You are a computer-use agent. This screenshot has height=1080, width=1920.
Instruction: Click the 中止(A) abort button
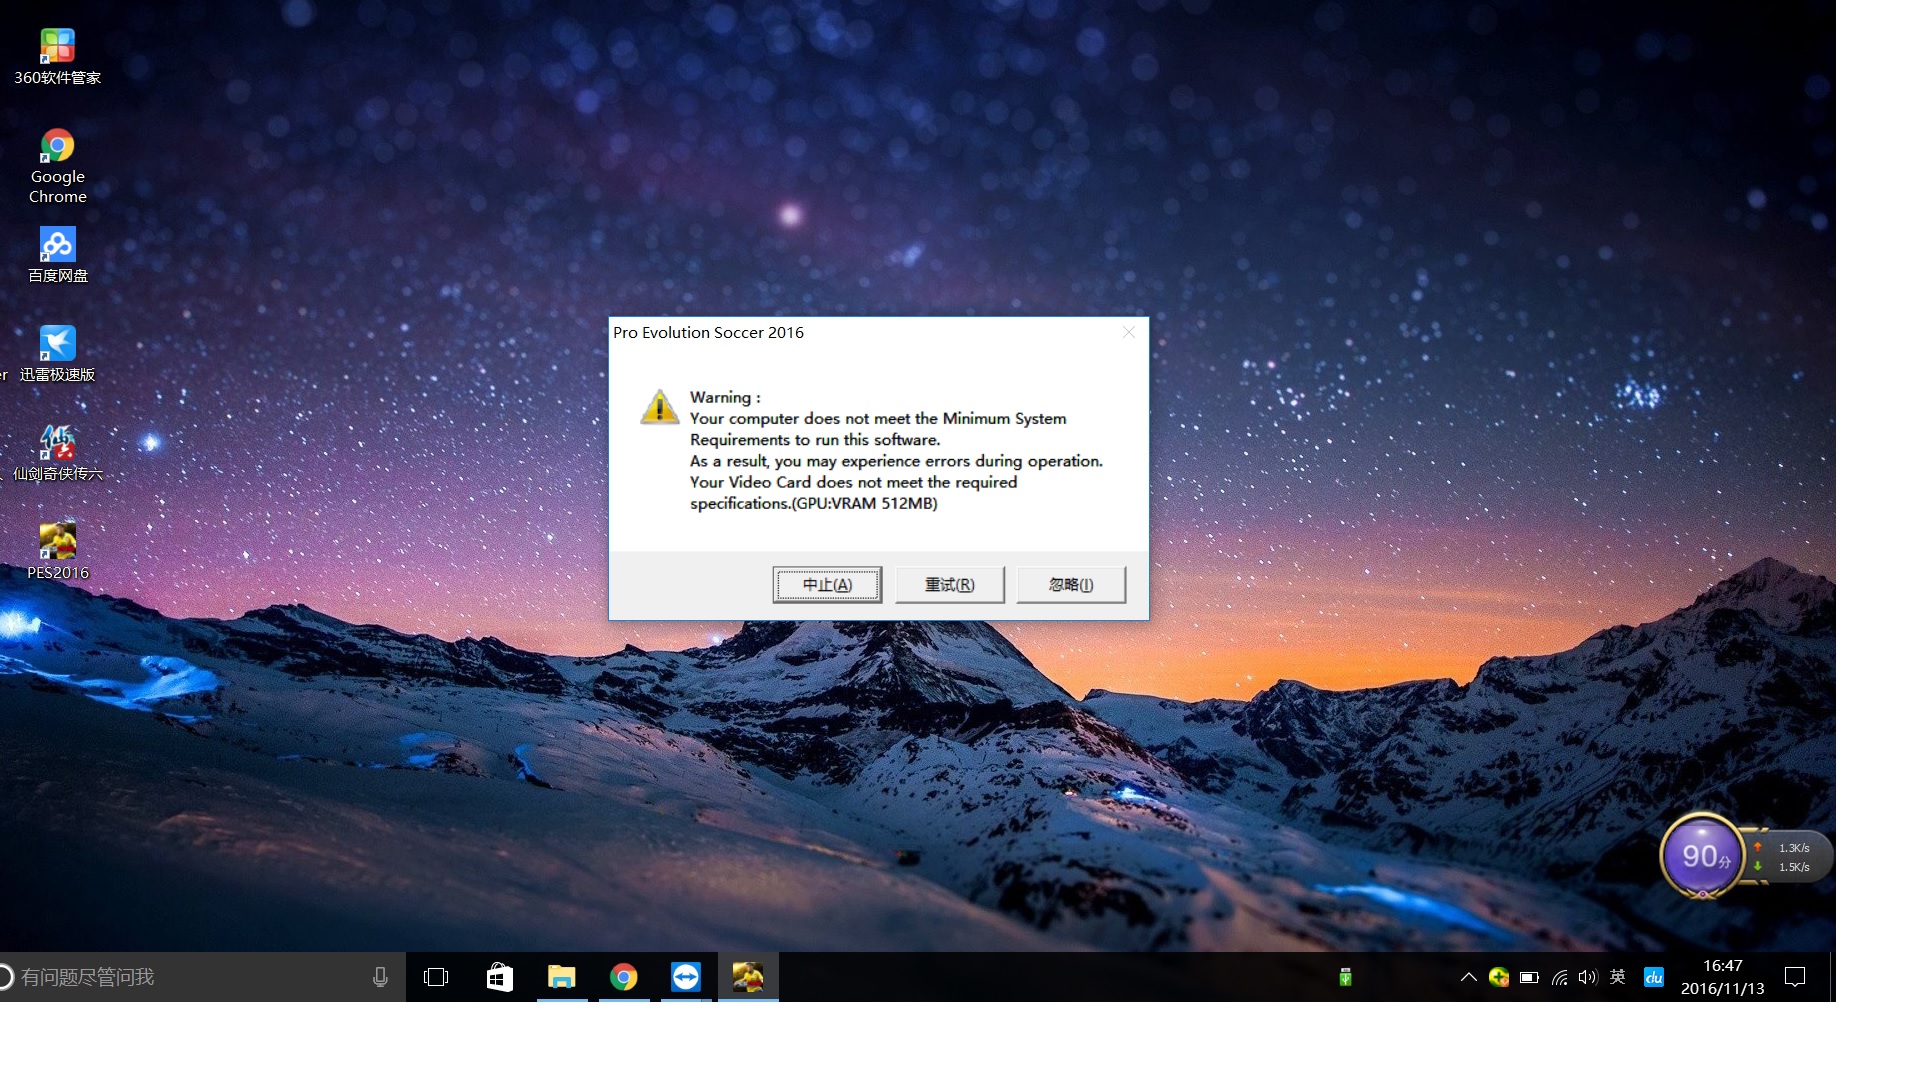[x=827, y=585]
